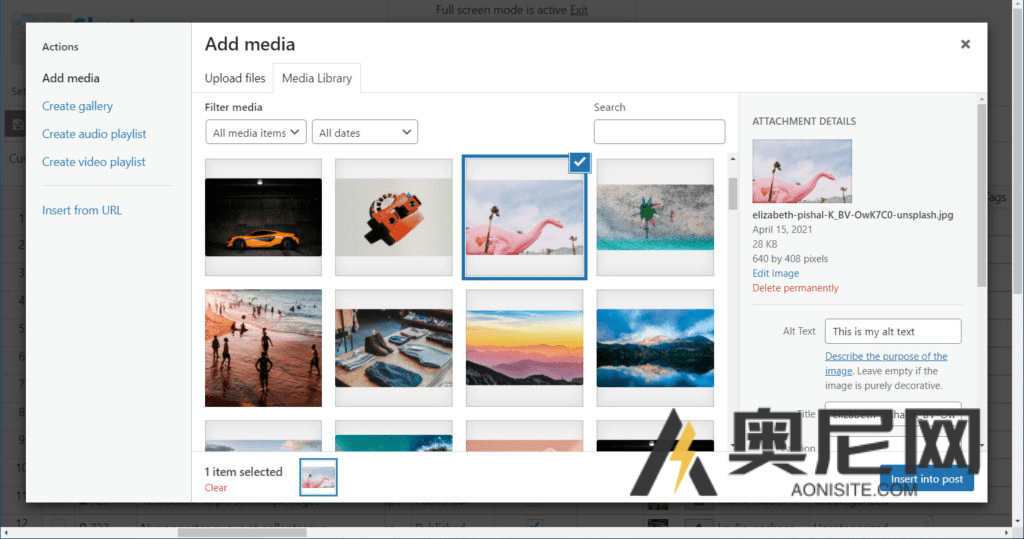Click Clear selection link
The width and height of the screenshot is (1024, 539).
216,487
